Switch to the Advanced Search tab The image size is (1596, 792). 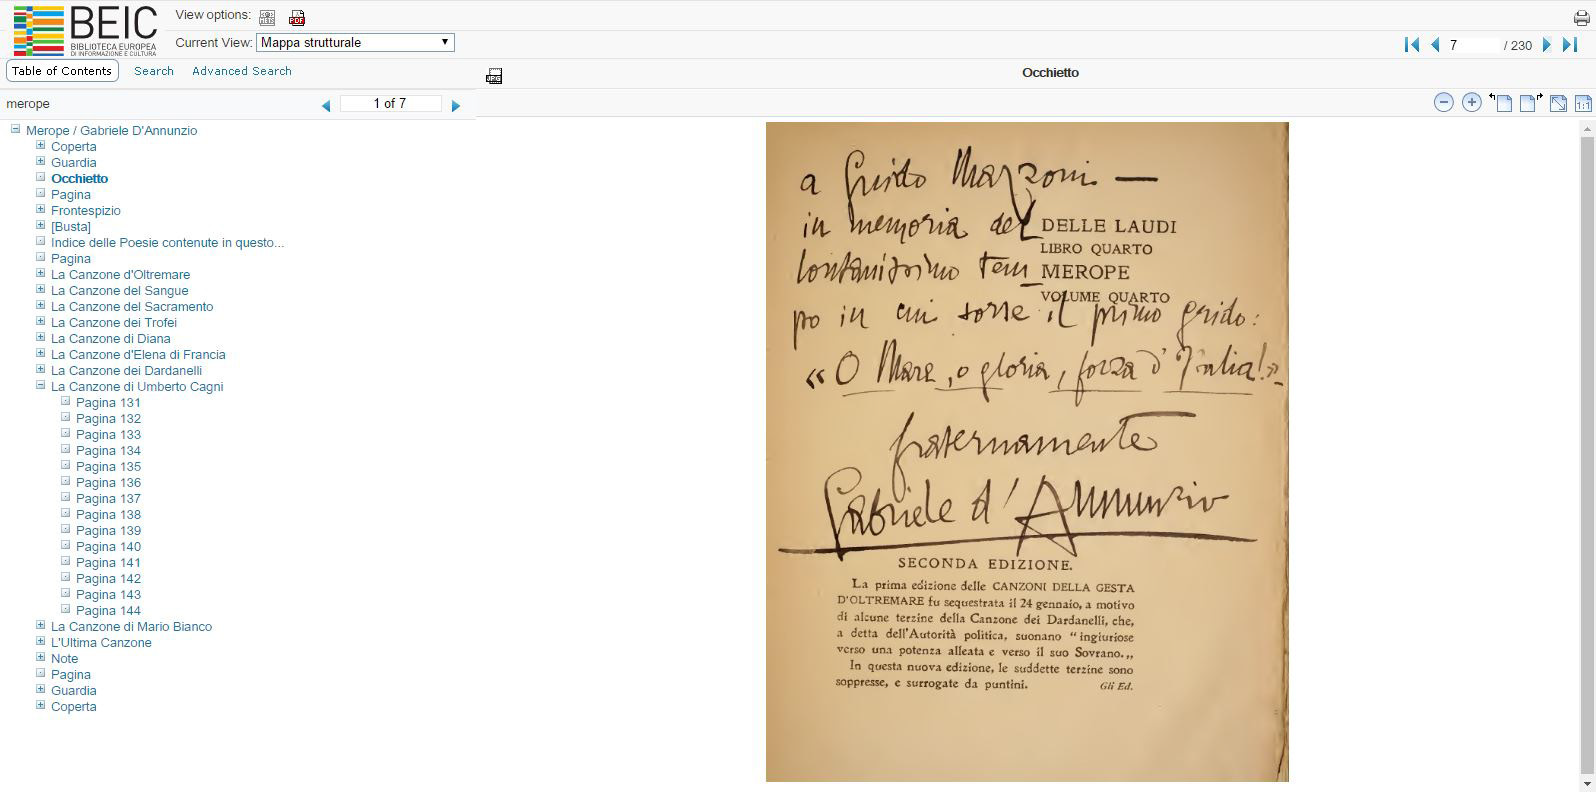coord(242,71)
